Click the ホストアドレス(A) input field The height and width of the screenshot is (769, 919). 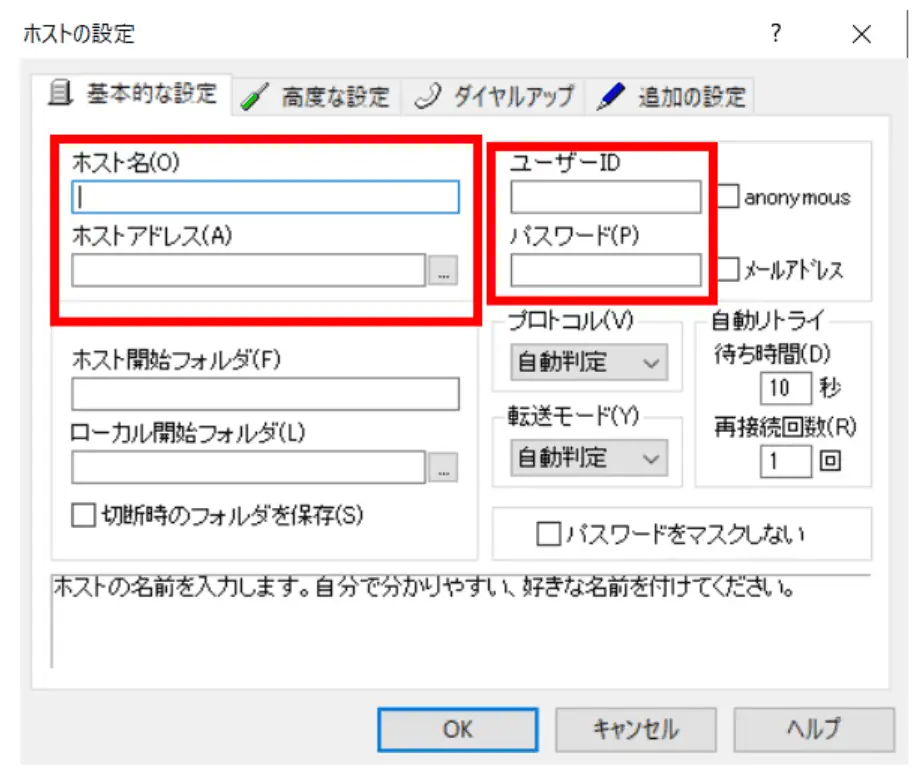(x=249, y=270)
